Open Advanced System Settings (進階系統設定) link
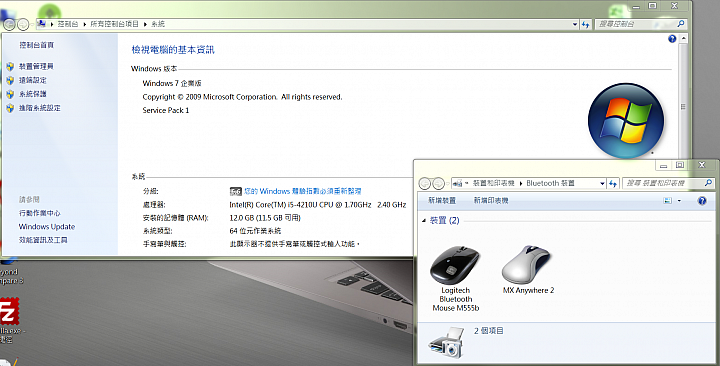 coord(39,108)
